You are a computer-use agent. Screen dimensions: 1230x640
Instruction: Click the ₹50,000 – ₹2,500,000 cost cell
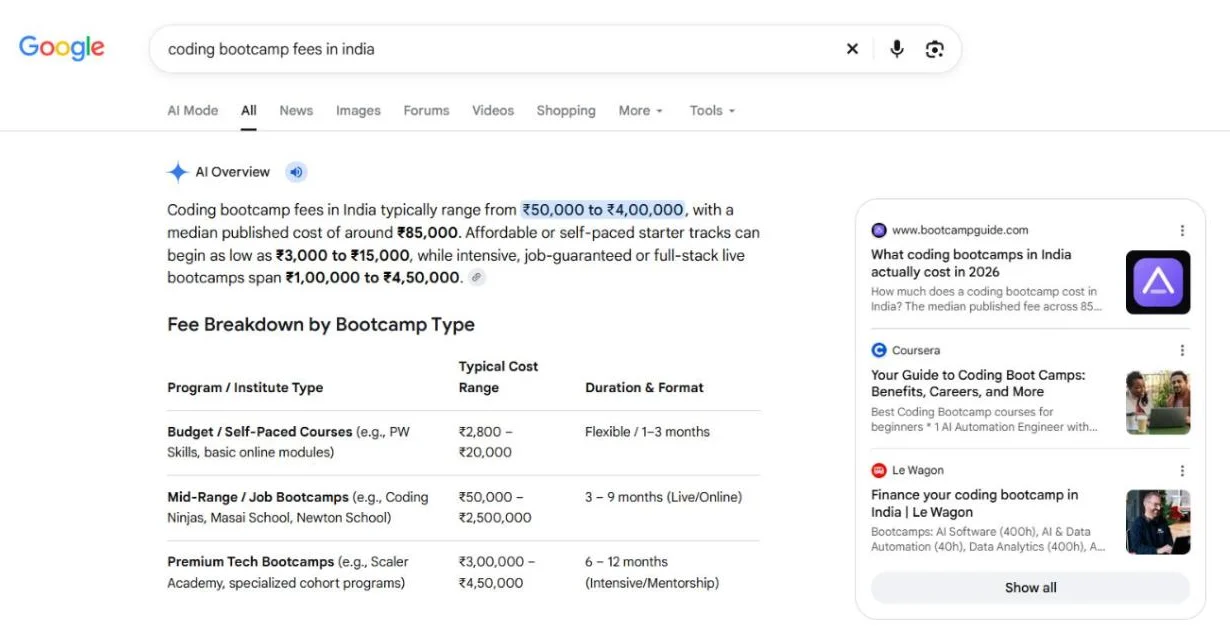(495, 507)
